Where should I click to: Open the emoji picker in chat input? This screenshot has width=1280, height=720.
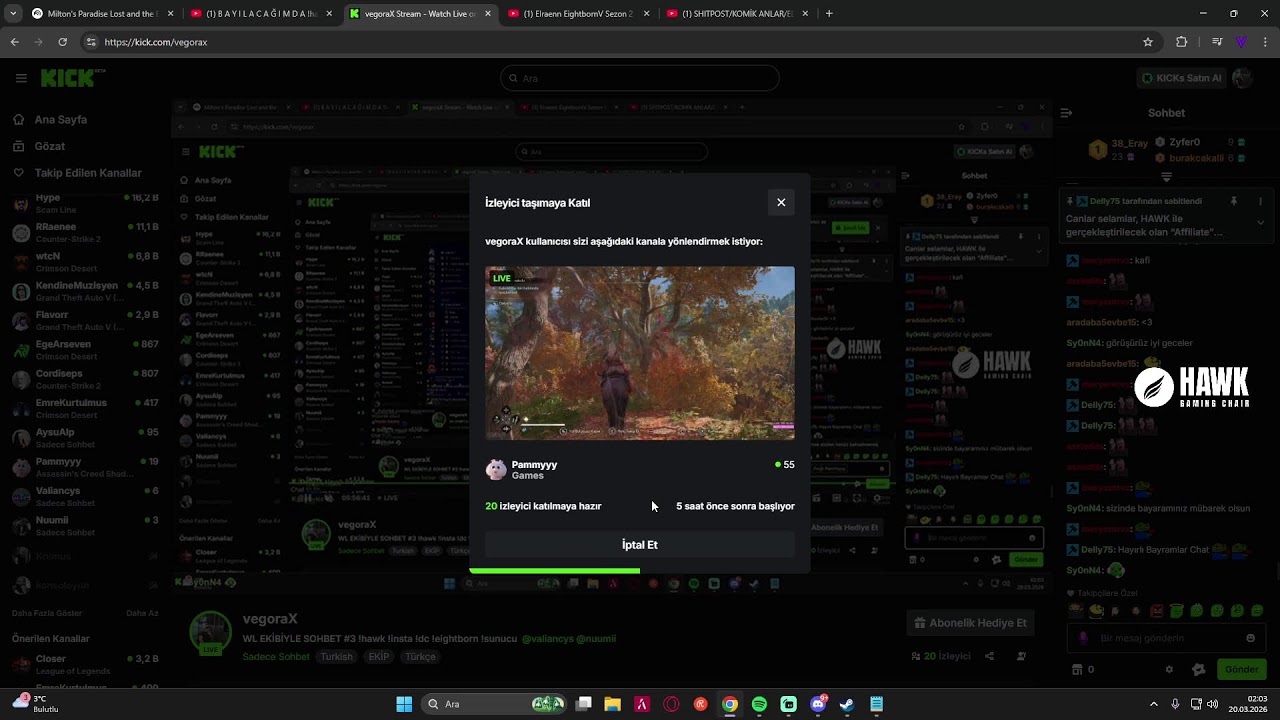[x=1250, y=638]
